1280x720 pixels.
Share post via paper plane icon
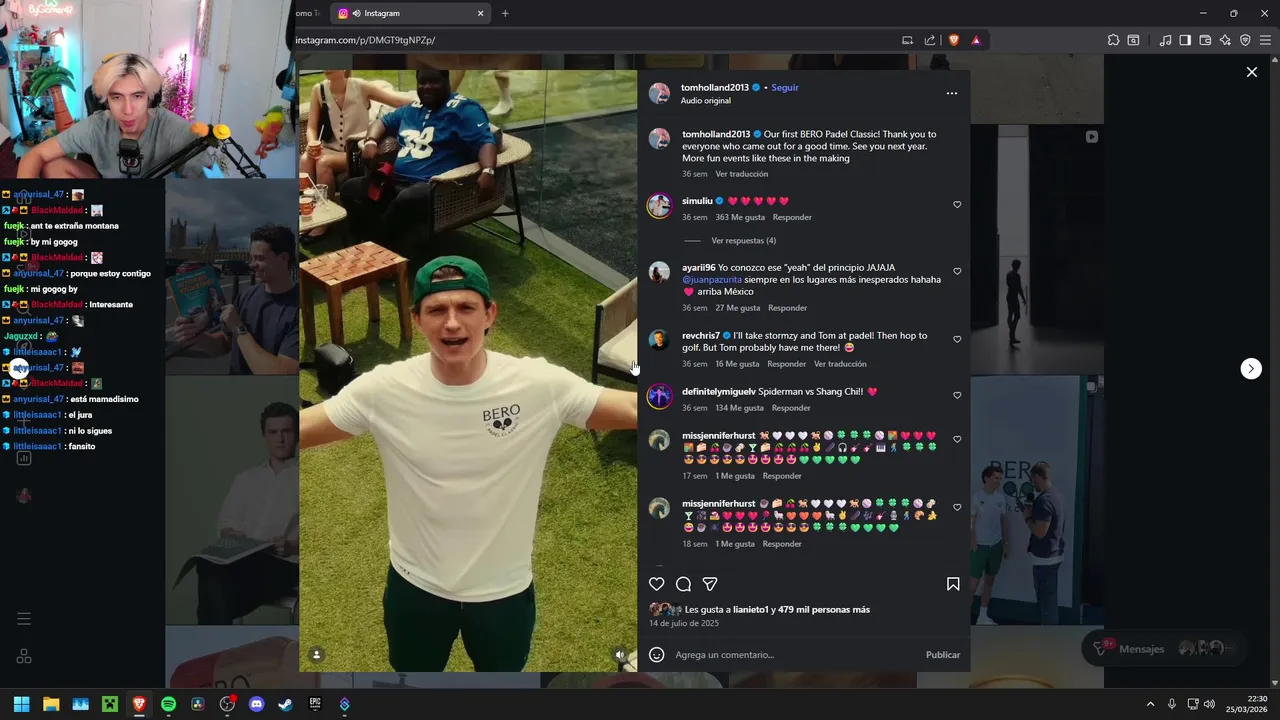(710, 584)
